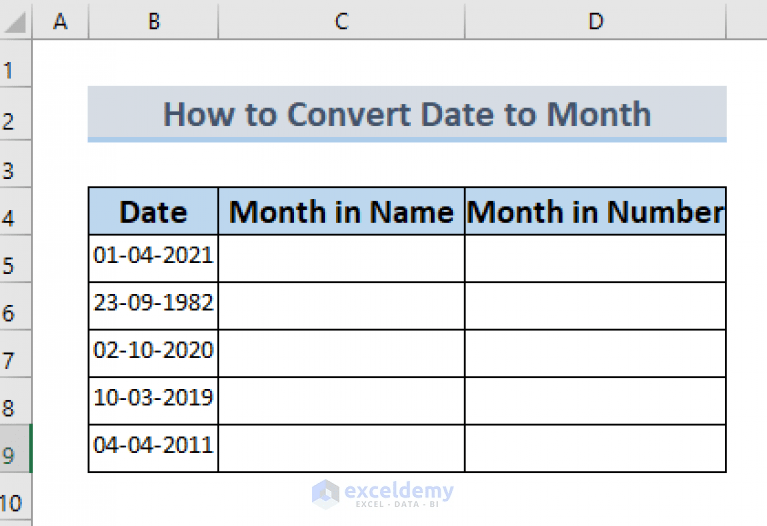Select the cell containing 02-10-2020
Image resolution: width=767 pixels, height=526 pixels.
coord(154,354)
